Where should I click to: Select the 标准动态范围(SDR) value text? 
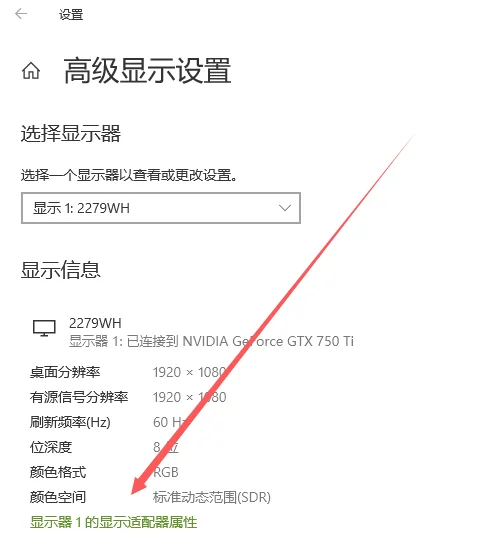[212, 497]
